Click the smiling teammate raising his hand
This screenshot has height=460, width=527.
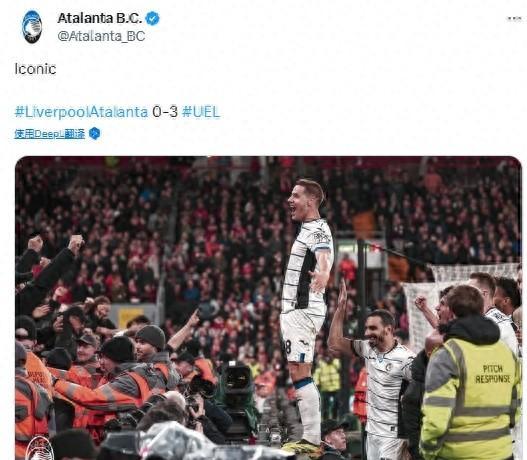coord(376,370)
